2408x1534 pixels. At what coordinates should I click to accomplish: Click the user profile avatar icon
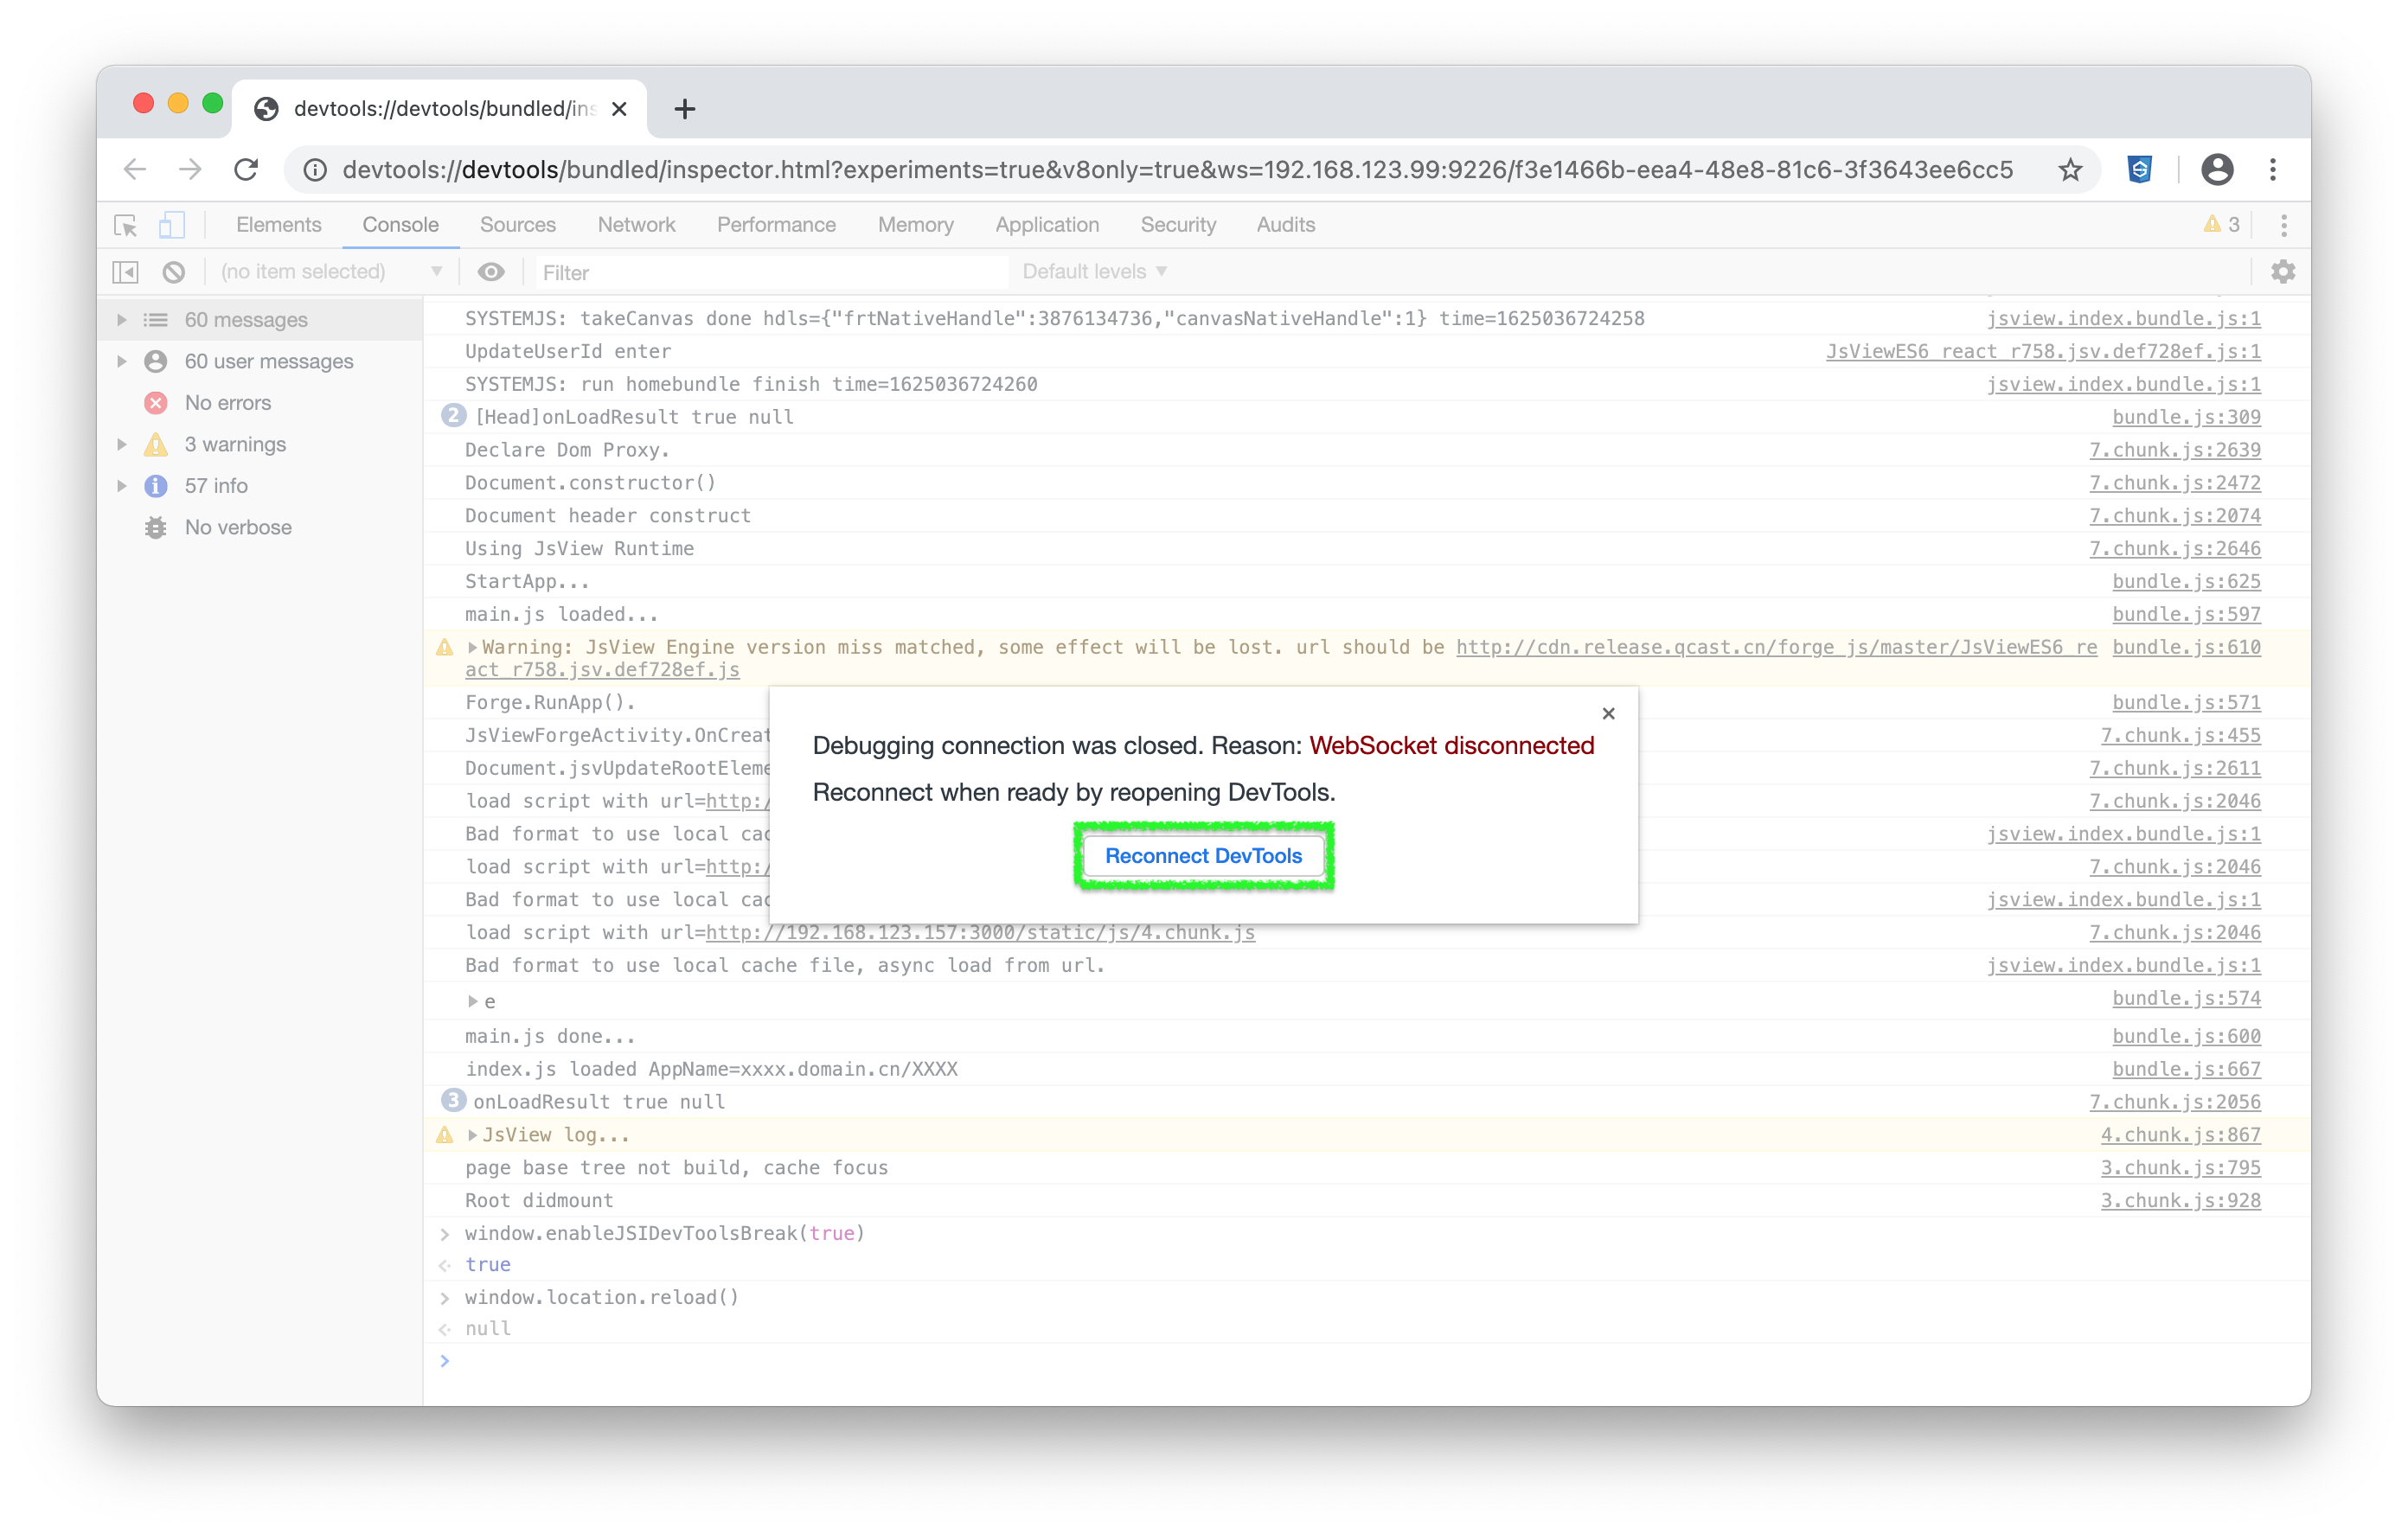point(2217,170)
